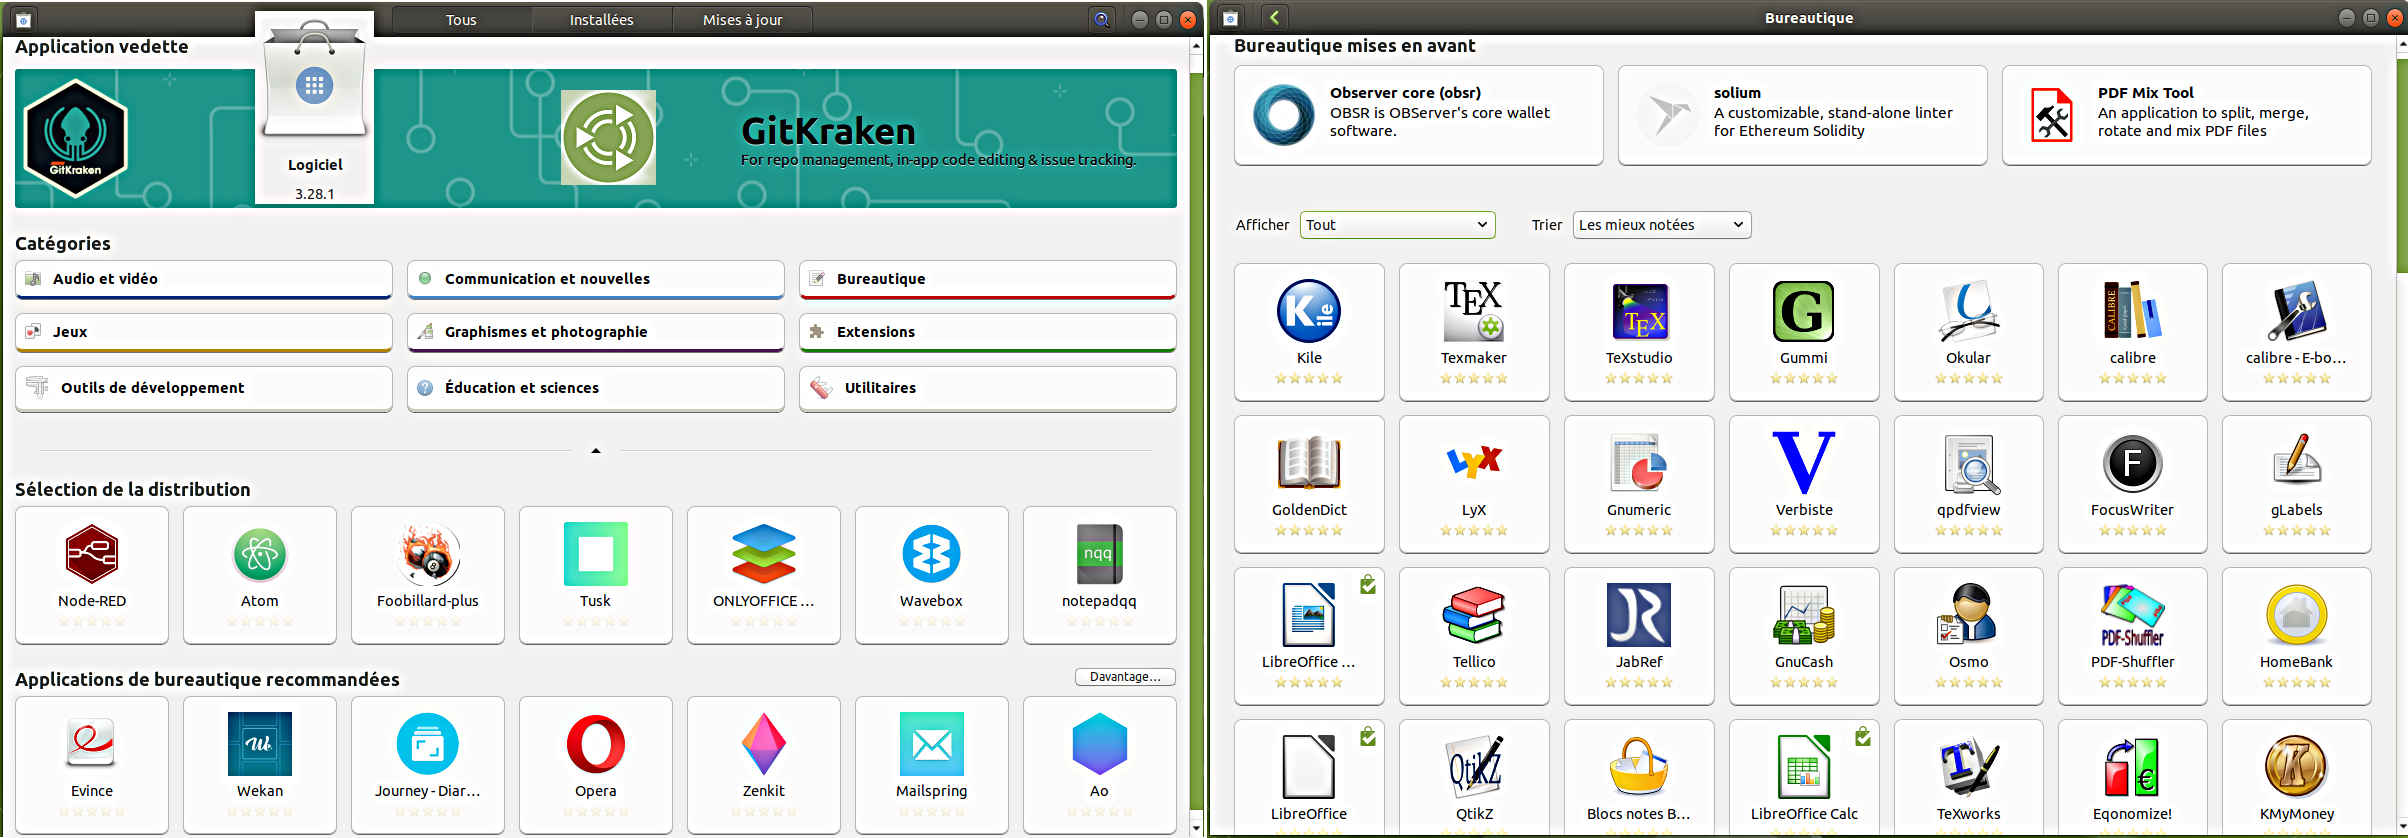Open the Éducation et sciences category

point(596,388)
